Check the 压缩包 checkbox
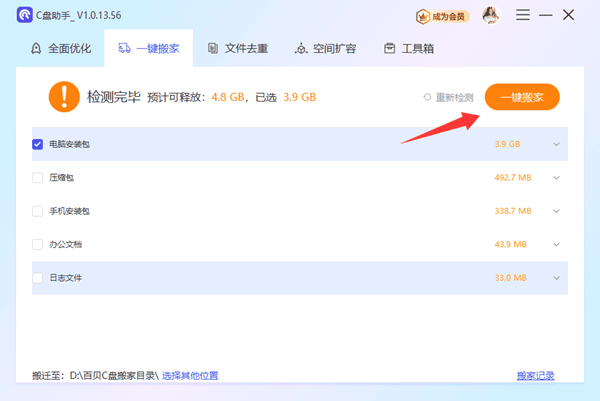 [x=38, y=178]
